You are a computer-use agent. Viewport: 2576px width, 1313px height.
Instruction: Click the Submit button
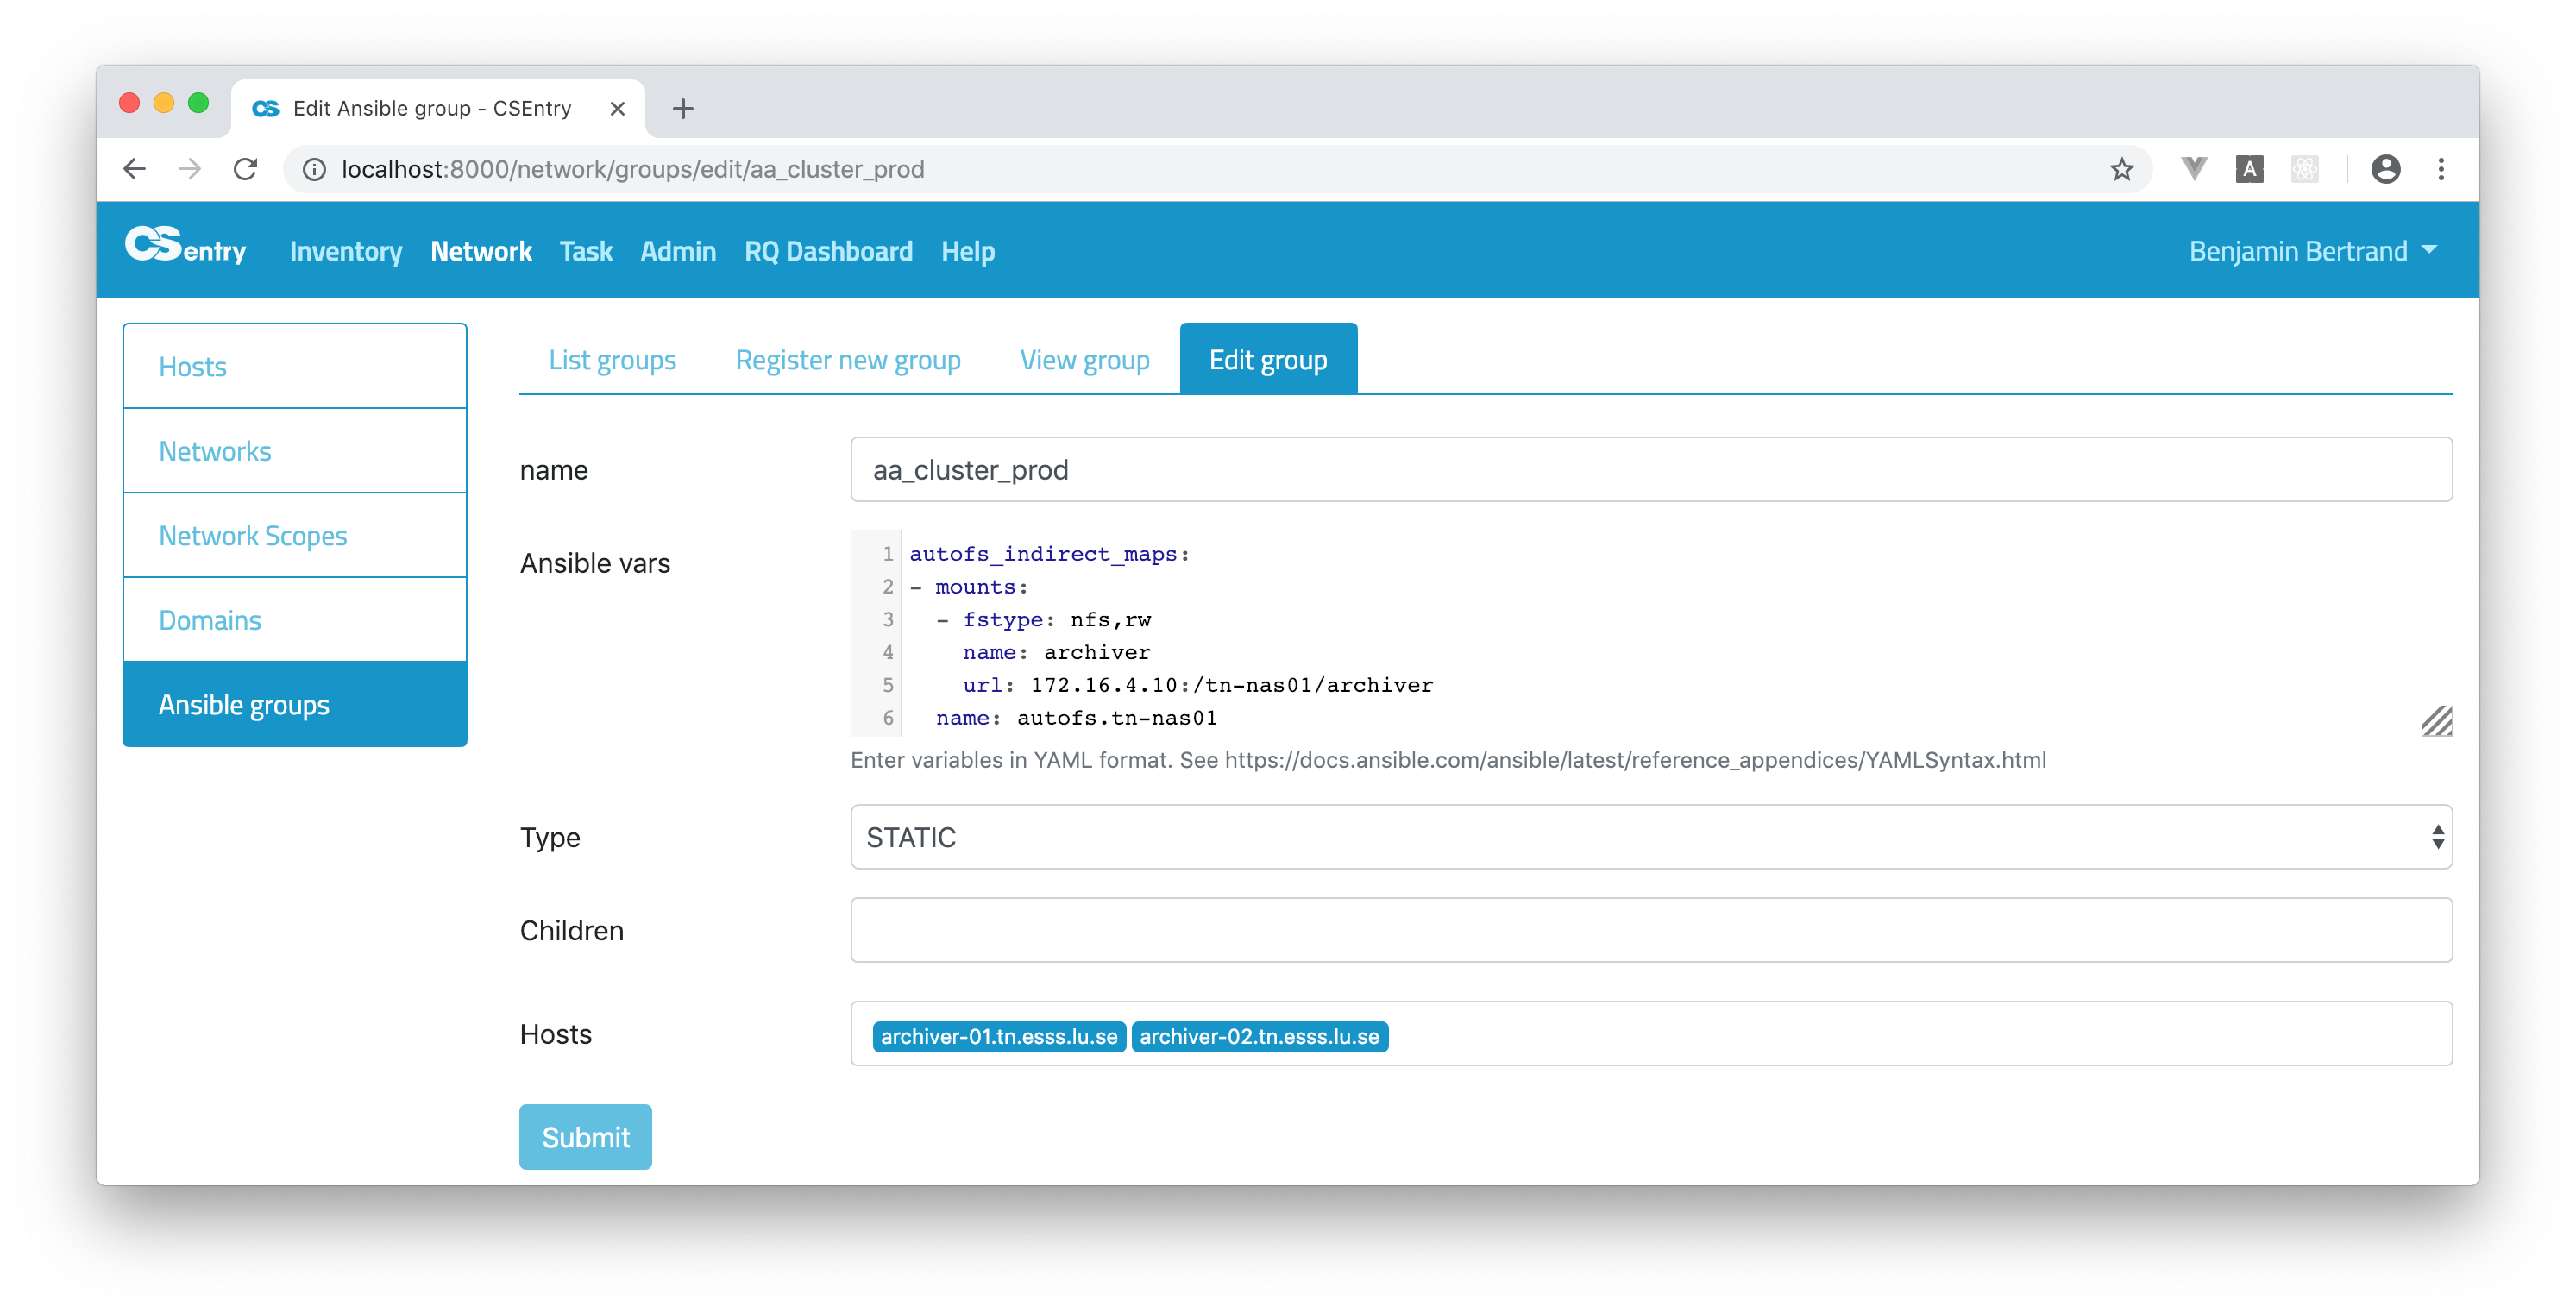(x=585, y=1136)
